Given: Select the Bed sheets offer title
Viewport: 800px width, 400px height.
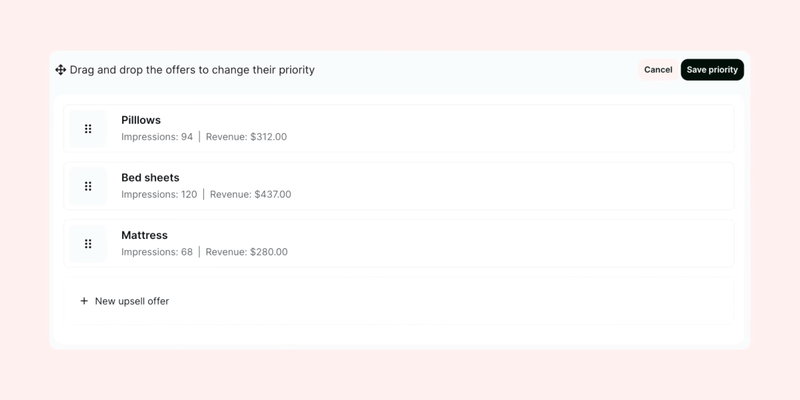Looking at the screenshot, I should [150, 178].
